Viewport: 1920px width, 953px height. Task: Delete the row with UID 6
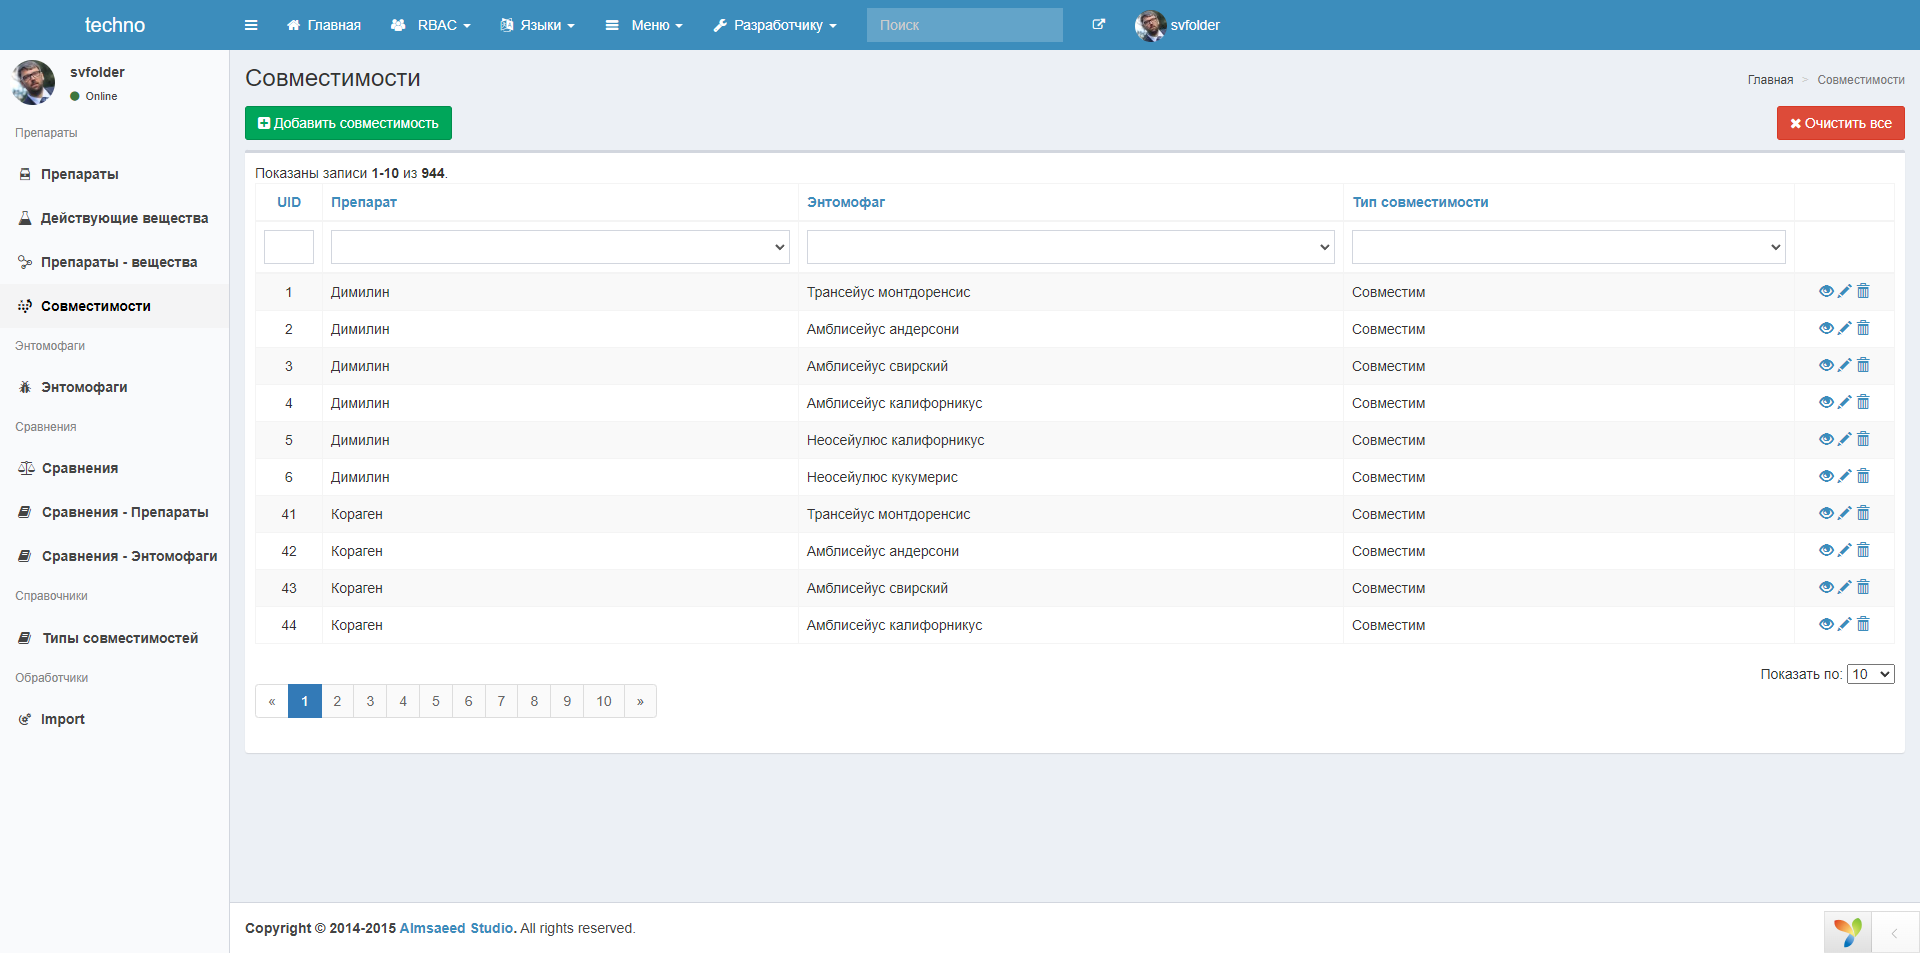1863,476
